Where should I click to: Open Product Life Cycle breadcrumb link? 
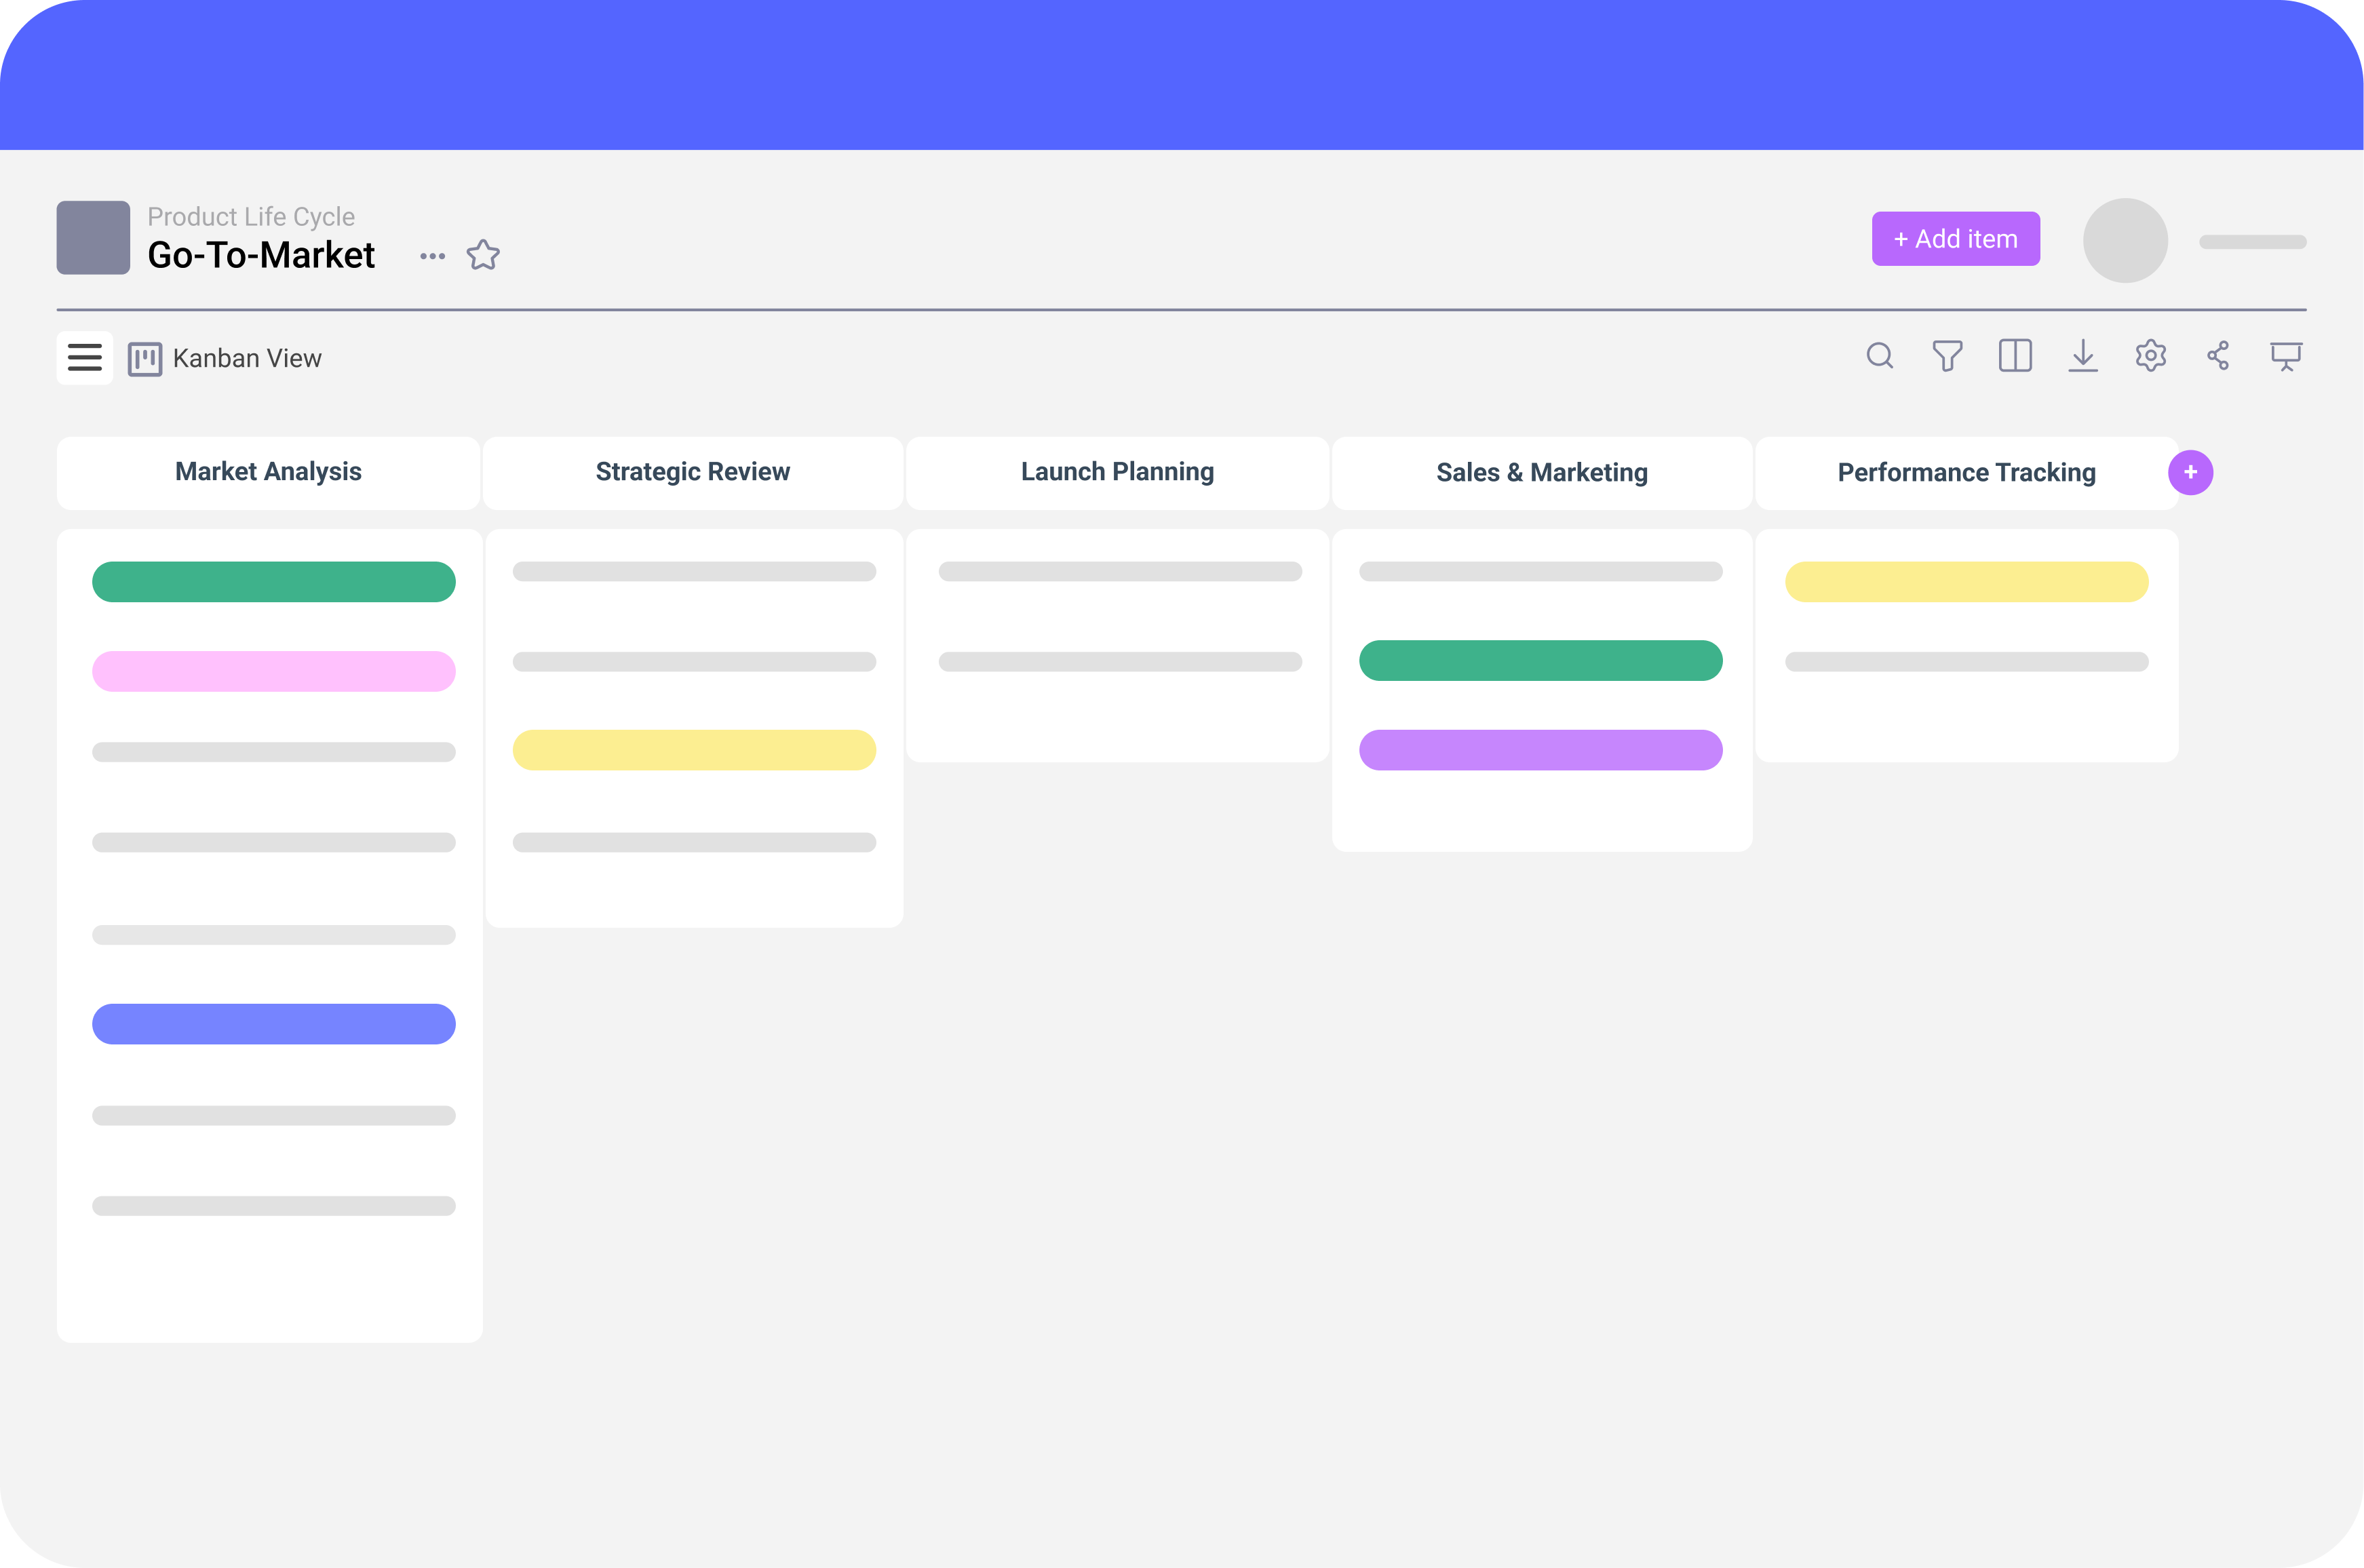pyautogui.click(x=251, y=217)
